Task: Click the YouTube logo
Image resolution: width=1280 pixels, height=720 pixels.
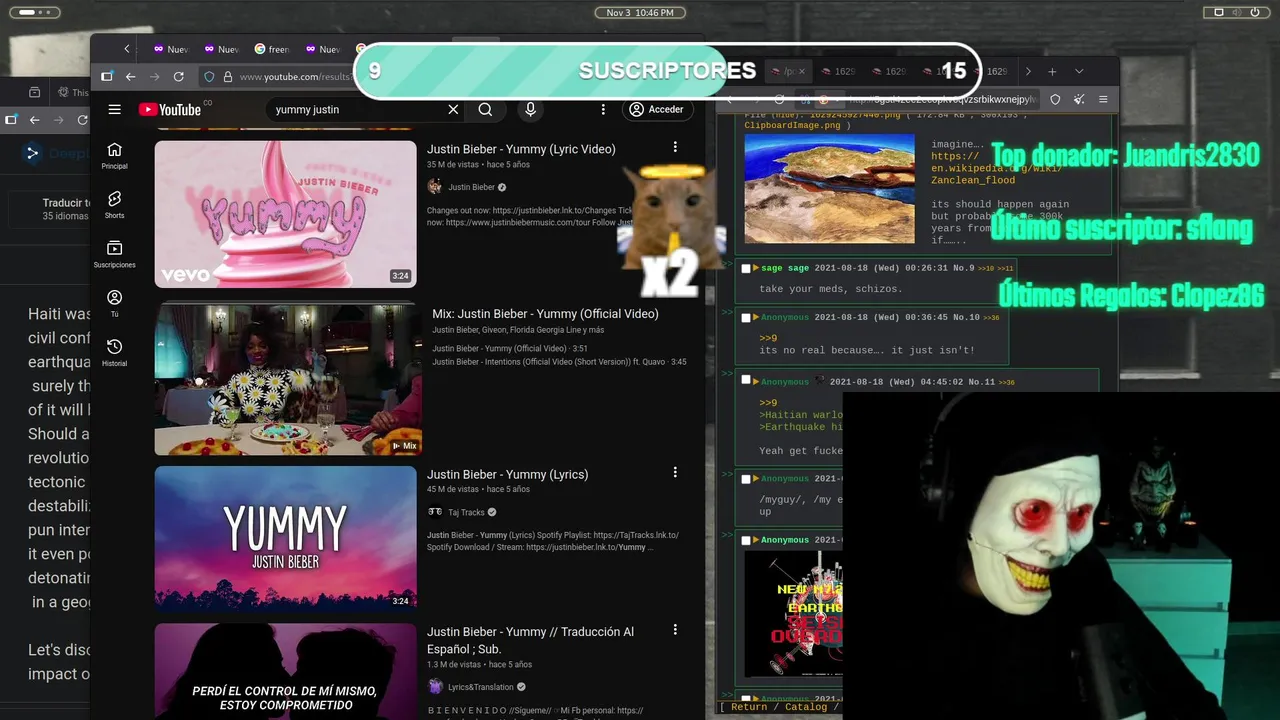Action: [170, 110]
